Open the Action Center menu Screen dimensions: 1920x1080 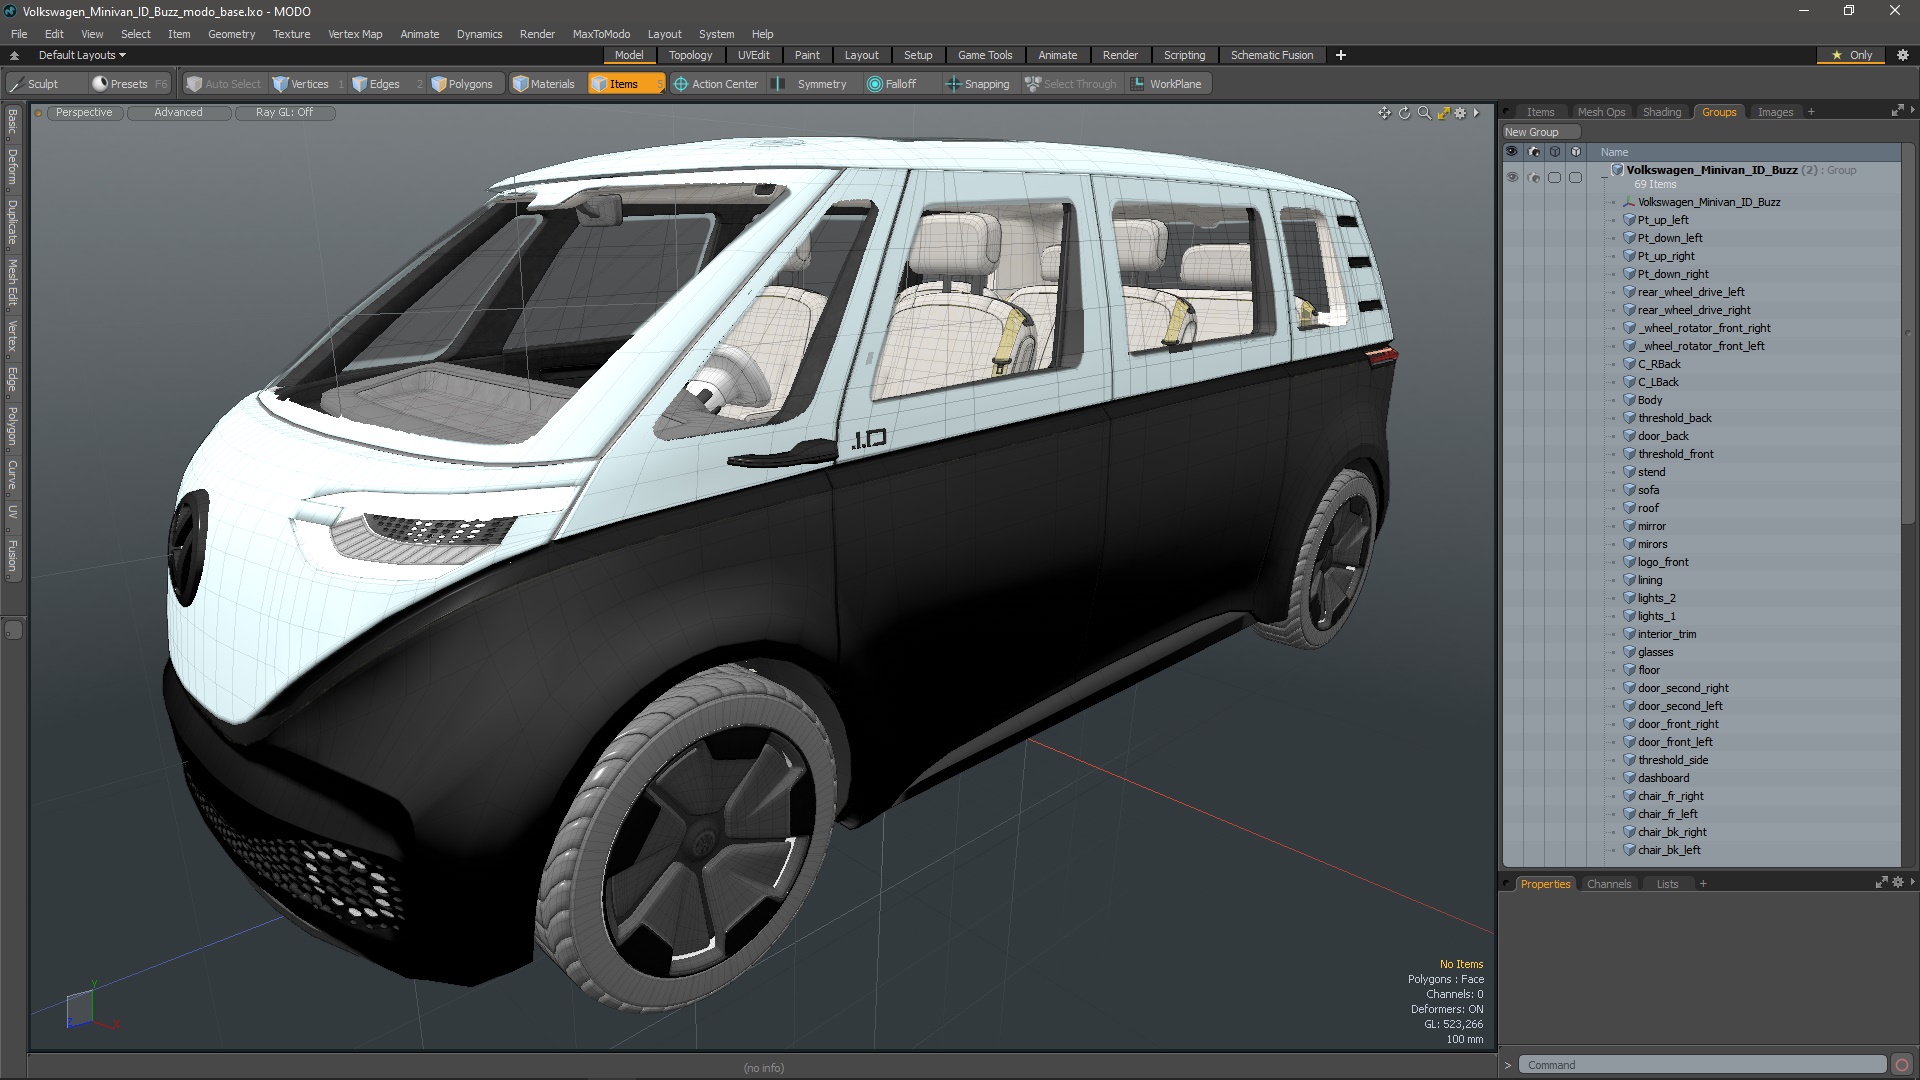pyautogui.click(x=716, y=84)
